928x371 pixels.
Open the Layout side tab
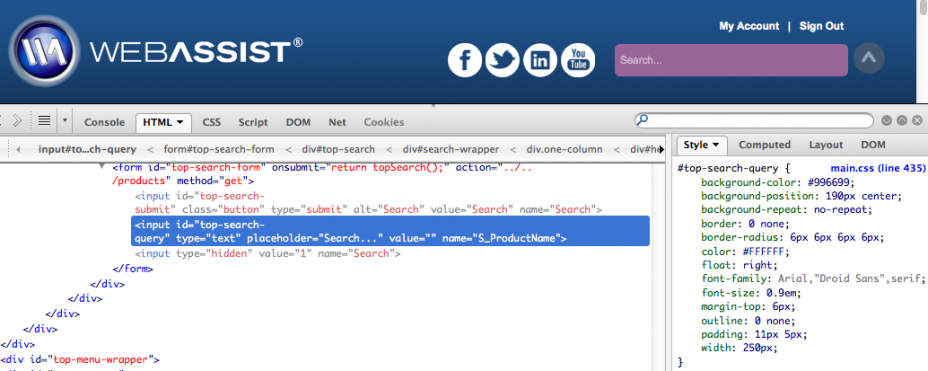826,145
